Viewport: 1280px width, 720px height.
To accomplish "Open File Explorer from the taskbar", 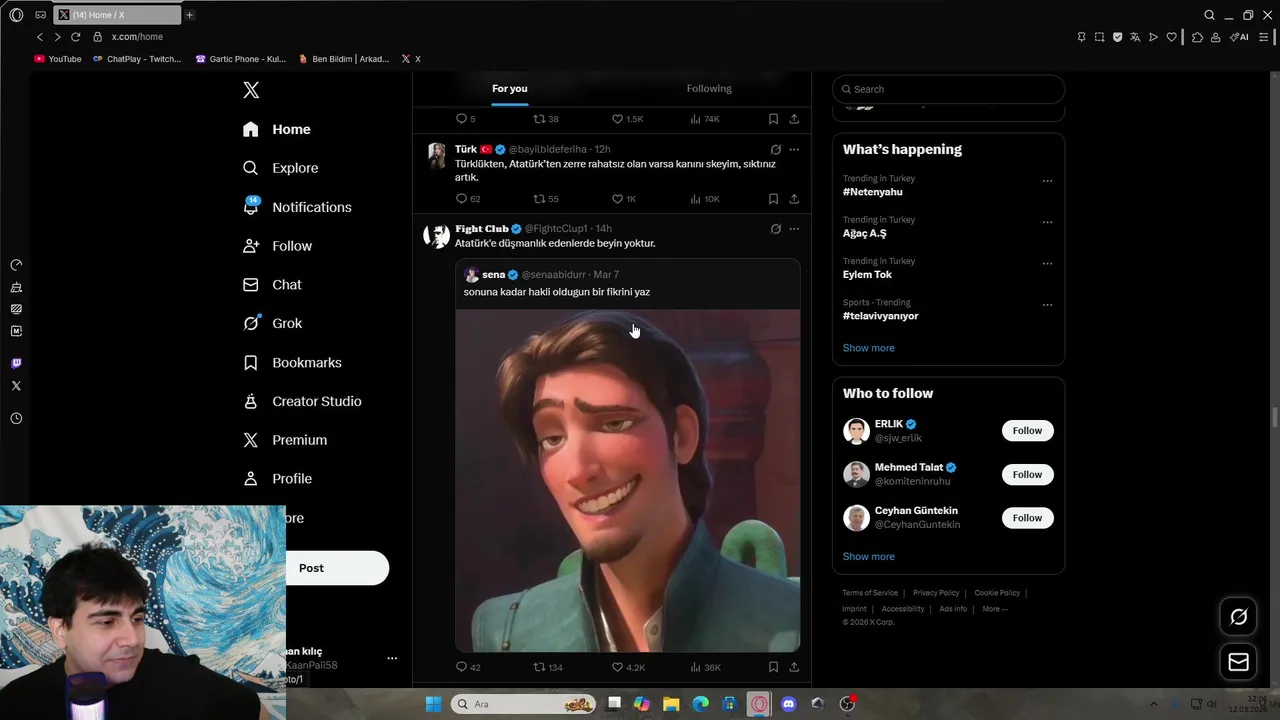I will 671,704.
